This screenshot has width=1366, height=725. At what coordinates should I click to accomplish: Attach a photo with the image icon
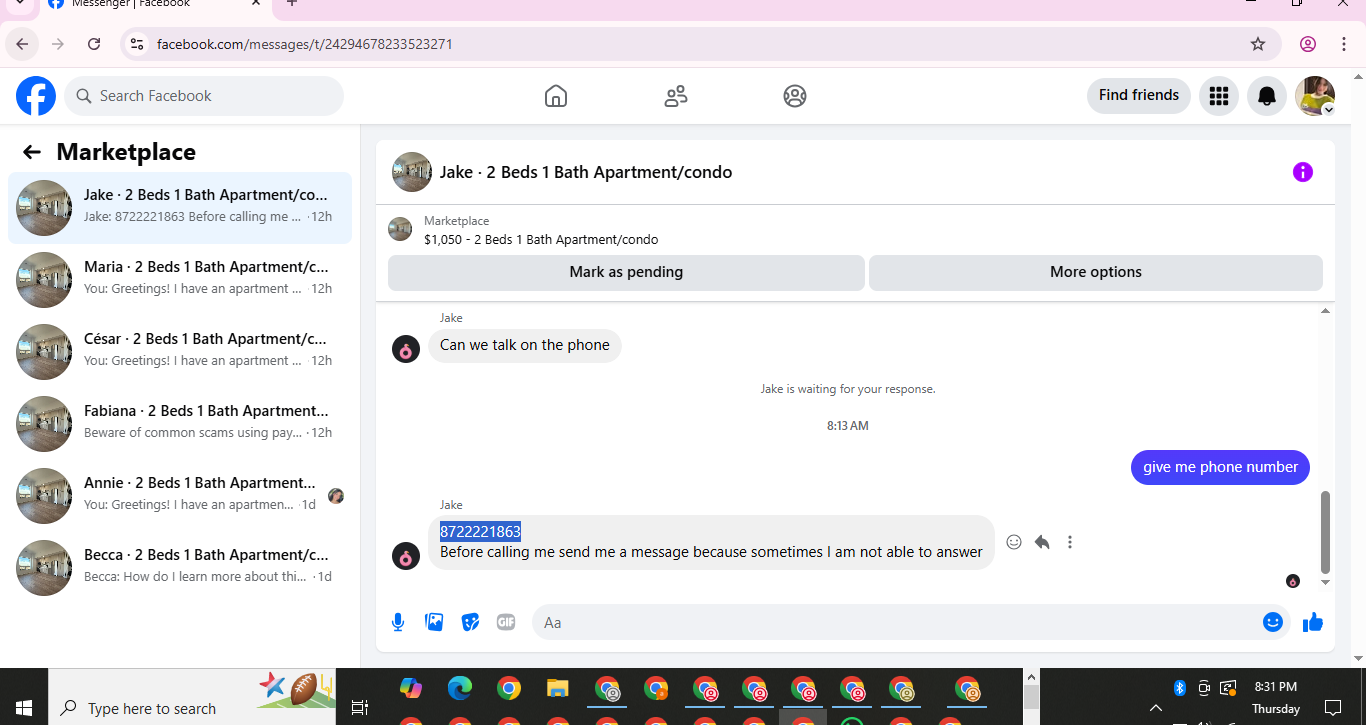tap(434, 622)
